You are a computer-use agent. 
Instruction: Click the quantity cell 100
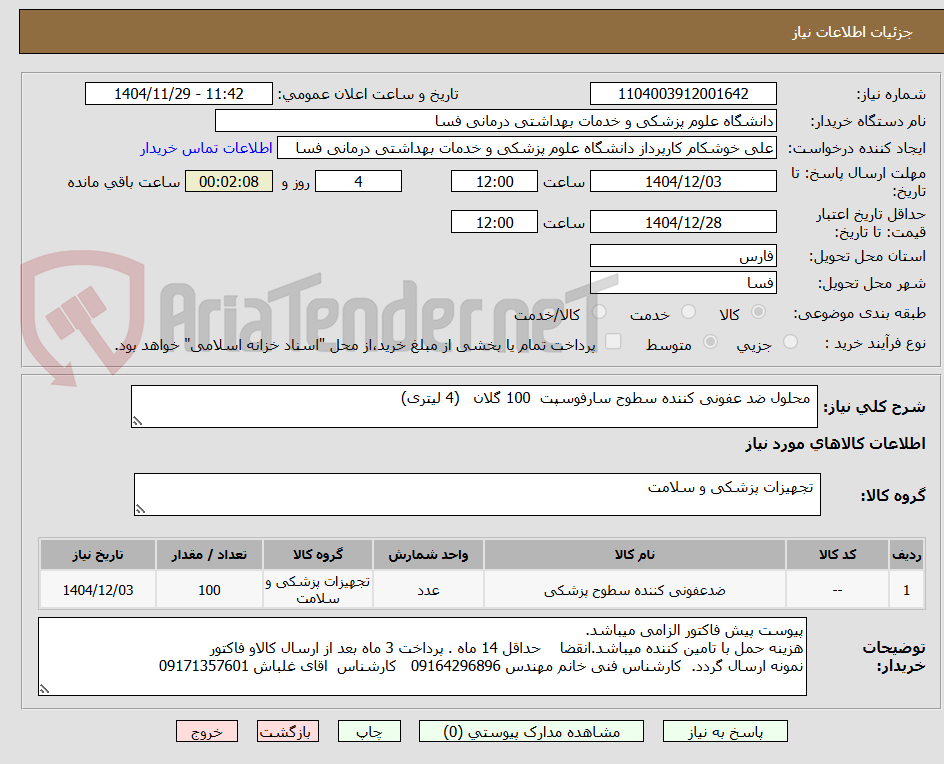(x=209, y=590)
